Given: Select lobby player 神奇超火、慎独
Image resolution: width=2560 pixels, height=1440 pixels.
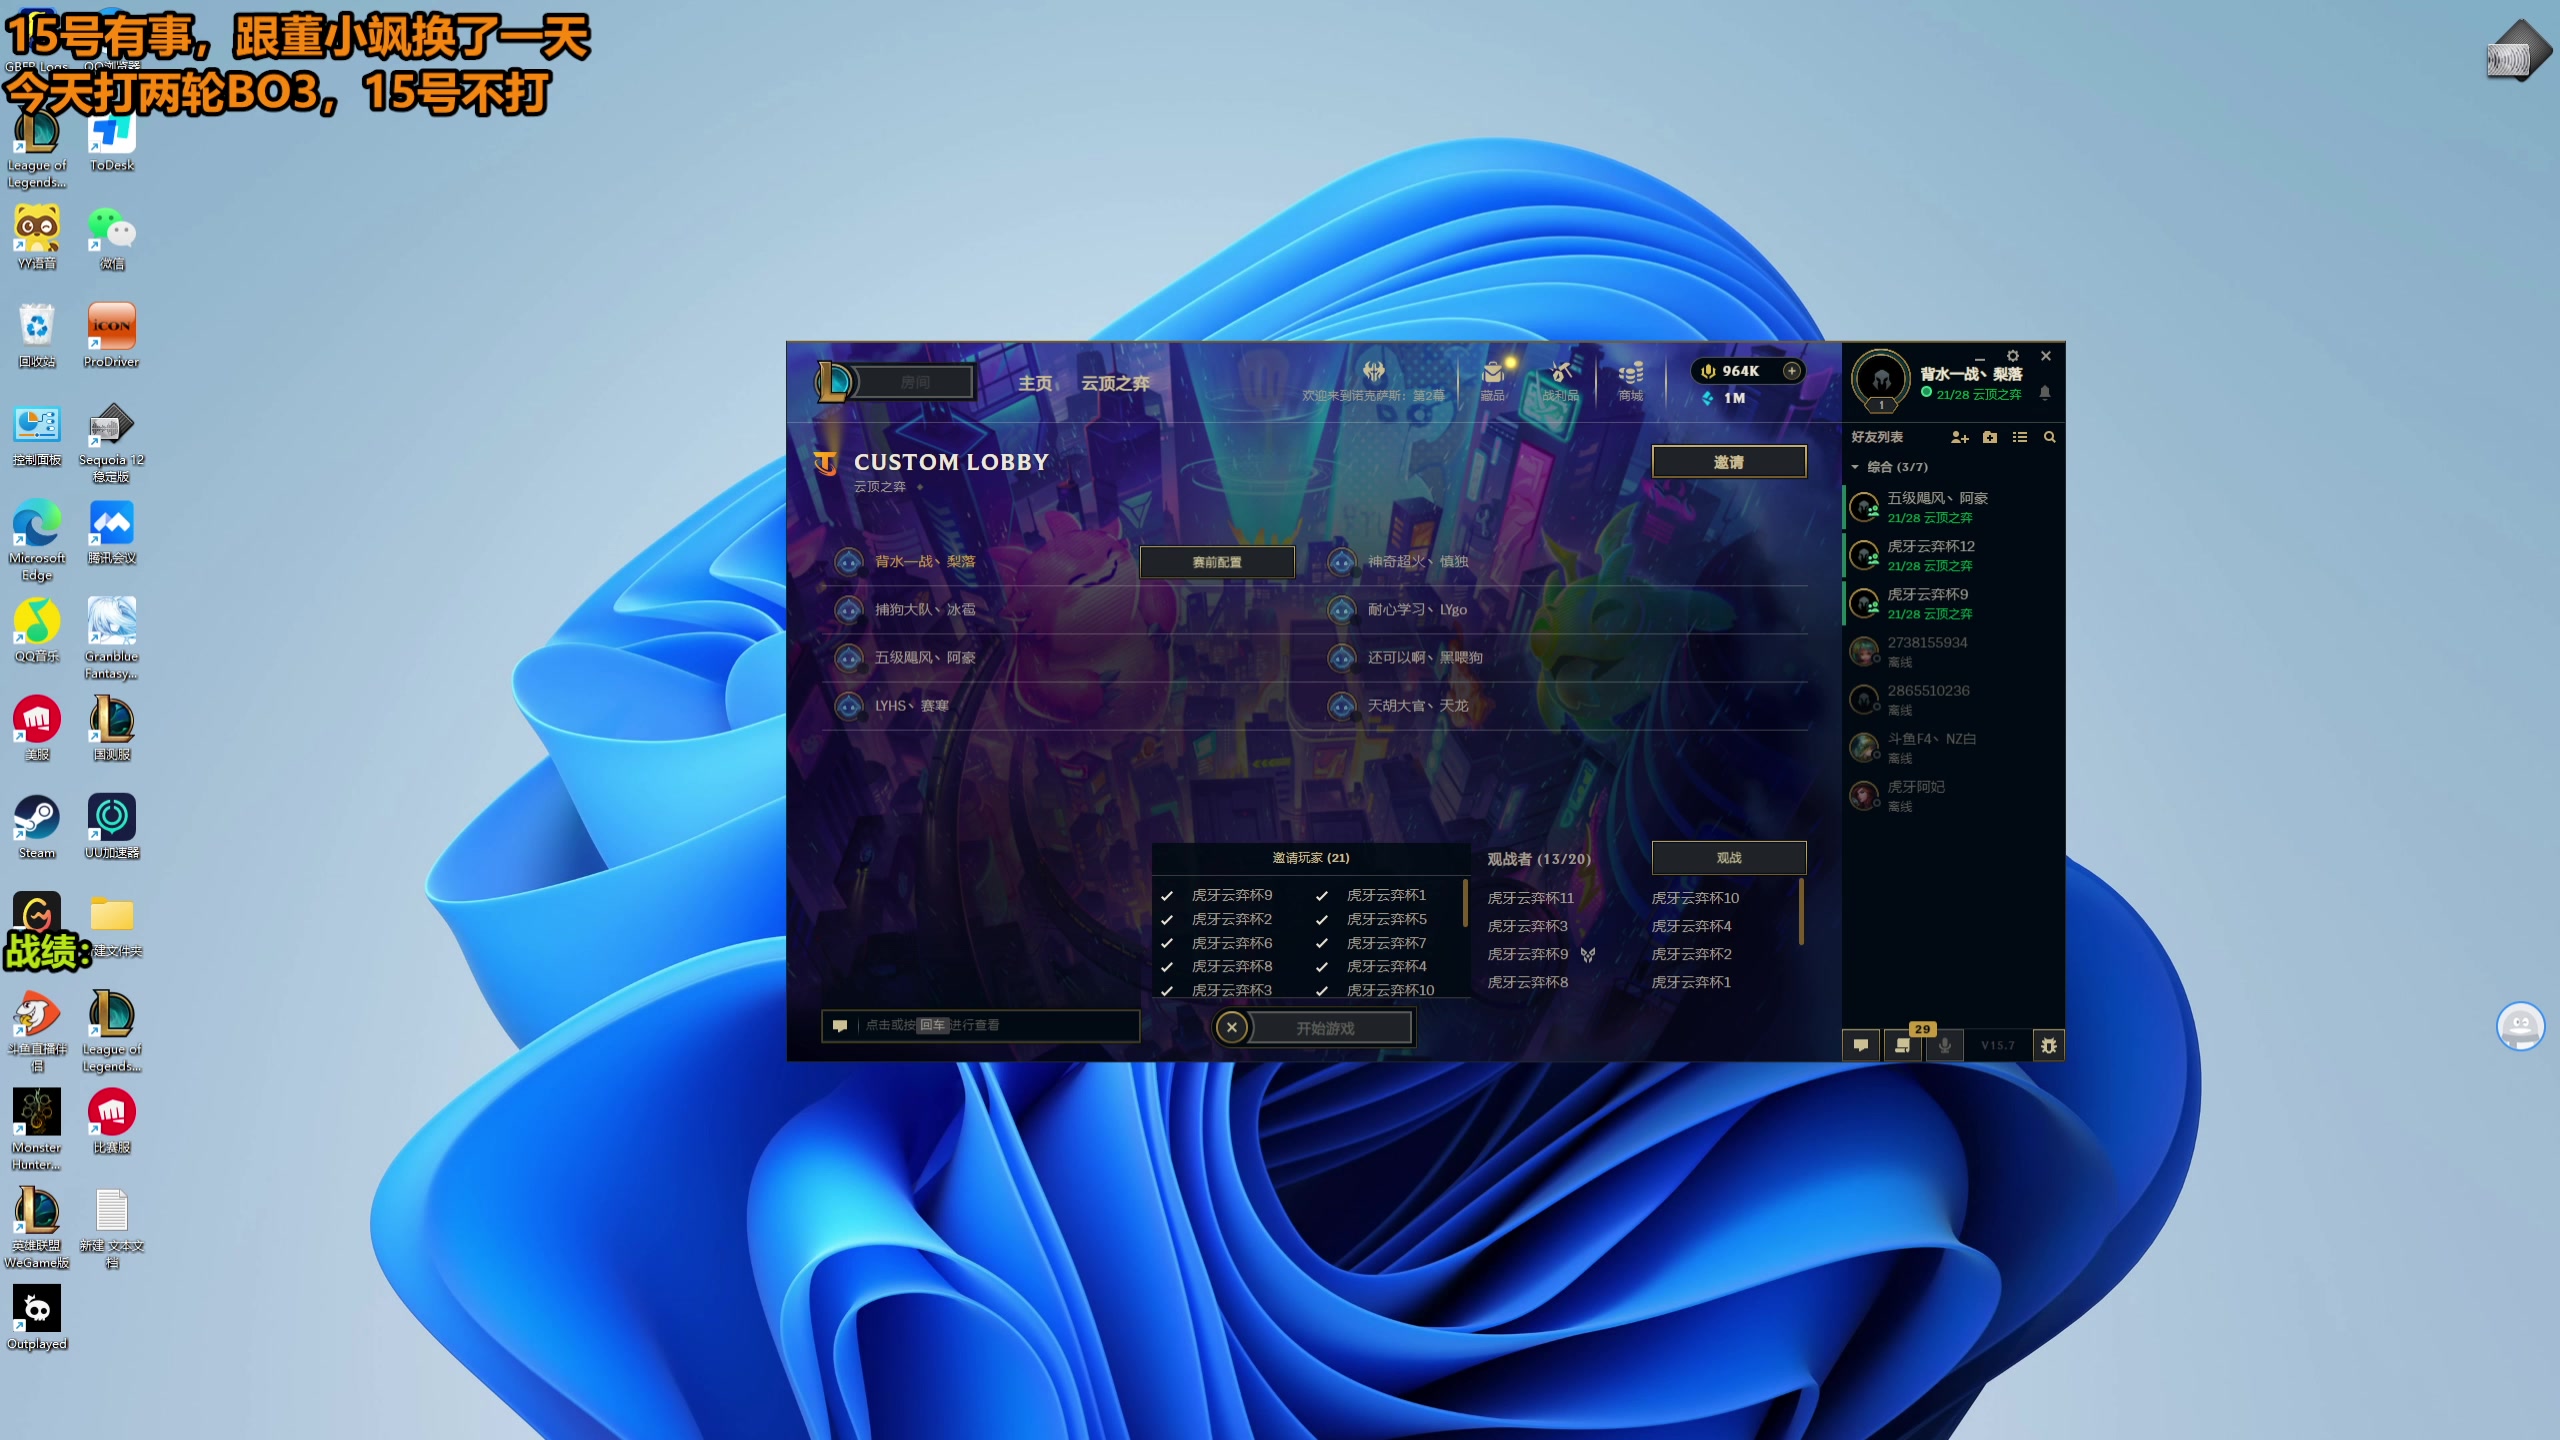Looking at the screenshot, I should pos(1417,562).
